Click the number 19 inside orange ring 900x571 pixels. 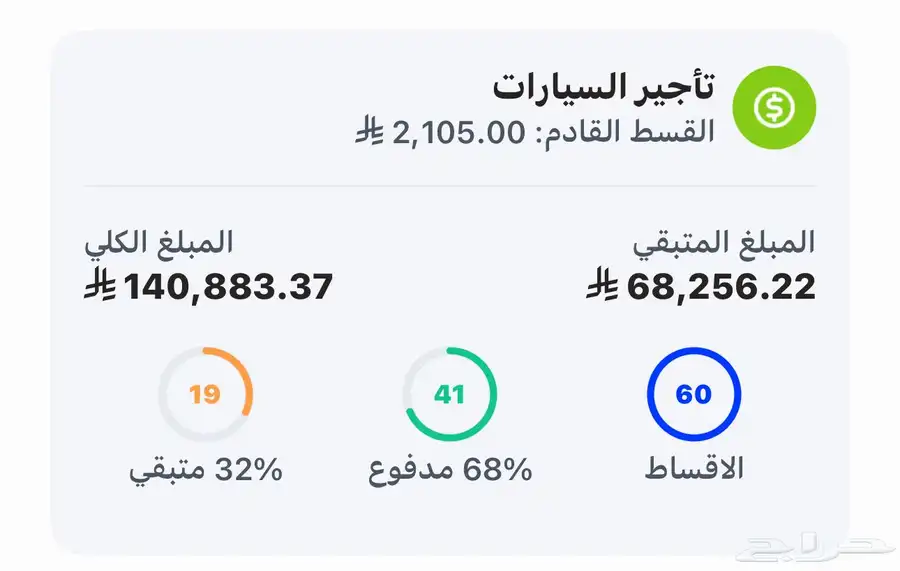[x=205, y=394]
